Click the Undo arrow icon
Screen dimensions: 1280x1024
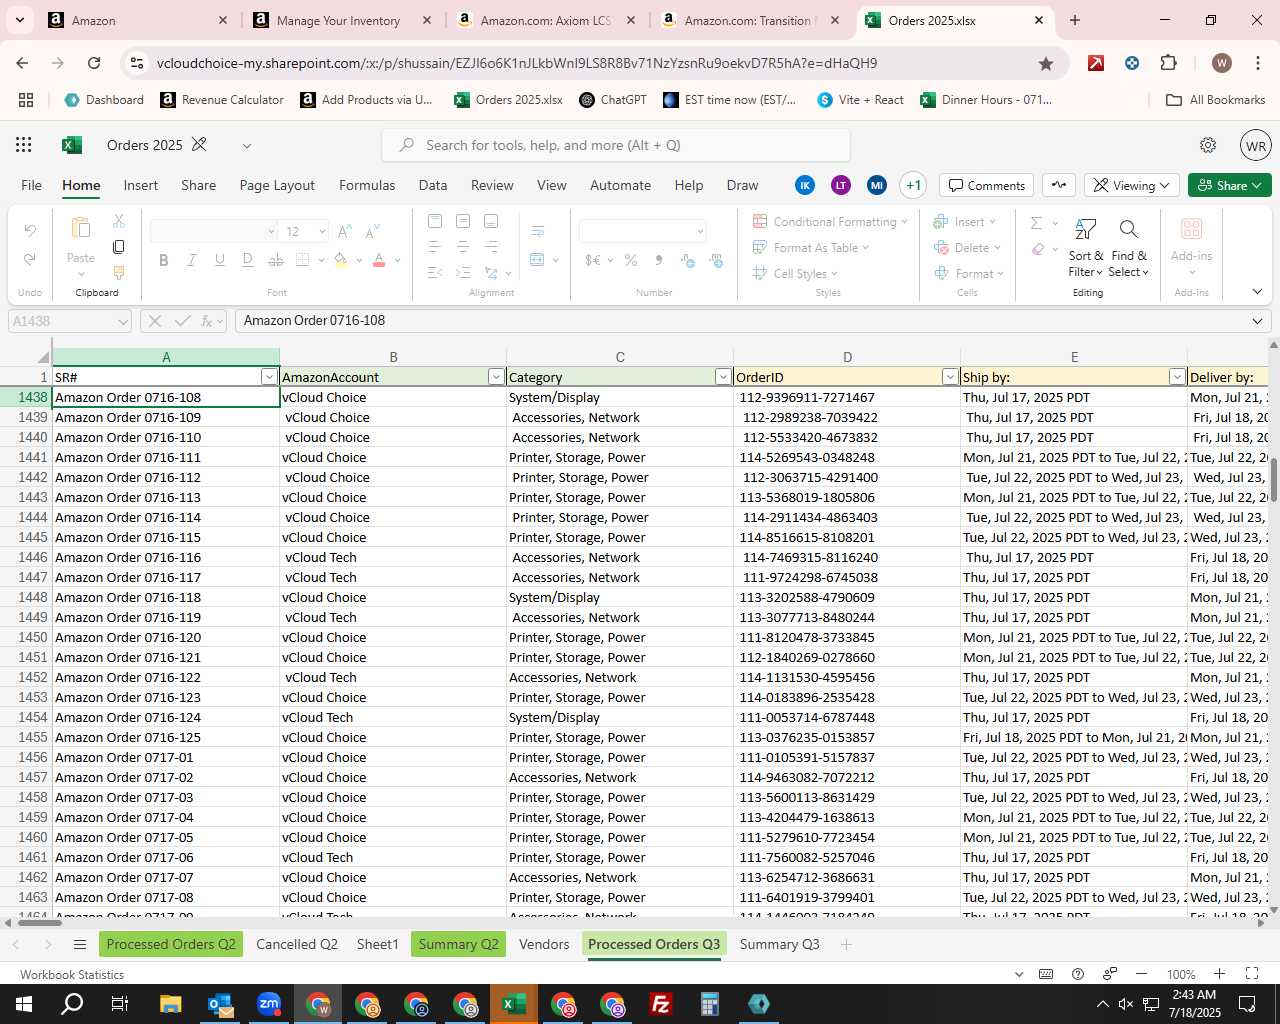coord(30,231)
